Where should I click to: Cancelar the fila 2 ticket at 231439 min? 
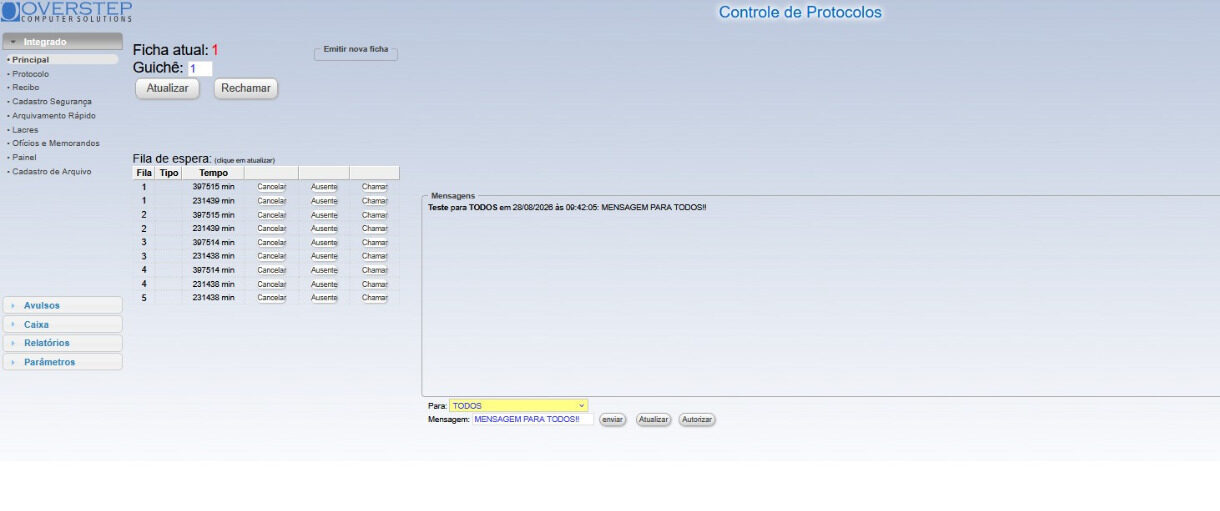(x=271, y=229)
